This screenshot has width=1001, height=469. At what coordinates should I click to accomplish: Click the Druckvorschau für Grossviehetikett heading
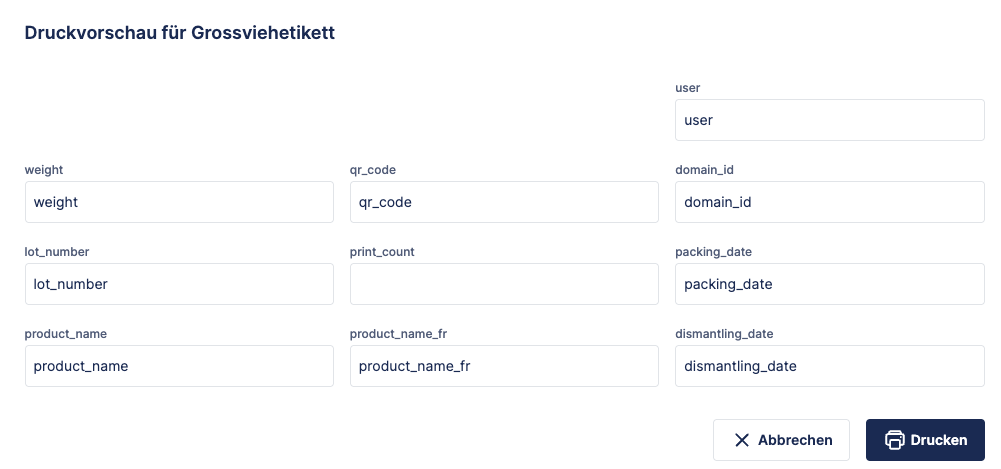tap(179, 33)
